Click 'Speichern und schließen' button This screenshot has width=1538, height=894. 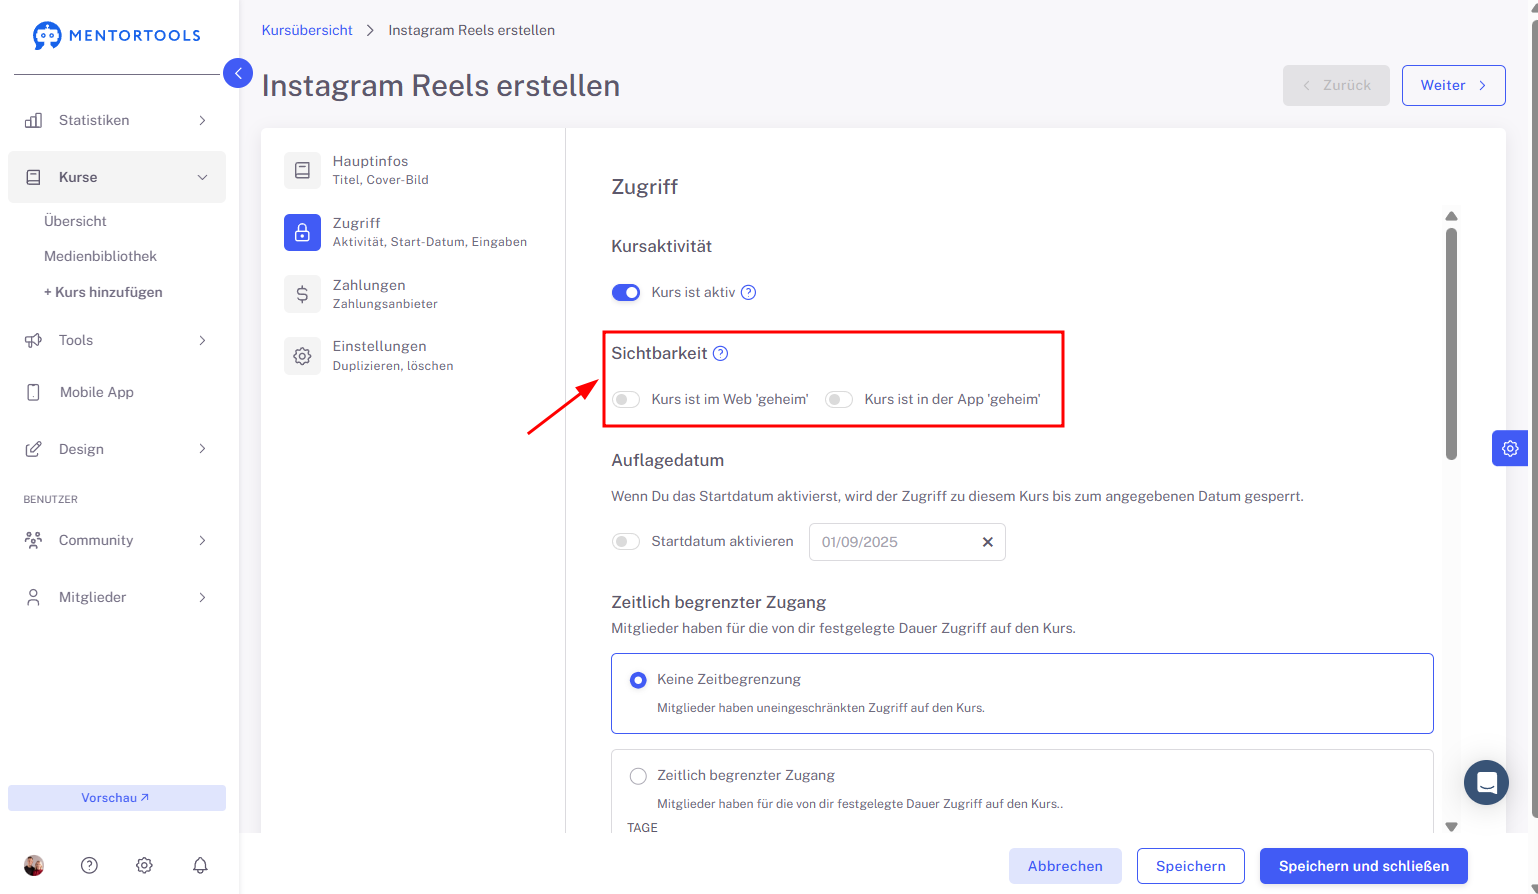[x=1363, y=866]
